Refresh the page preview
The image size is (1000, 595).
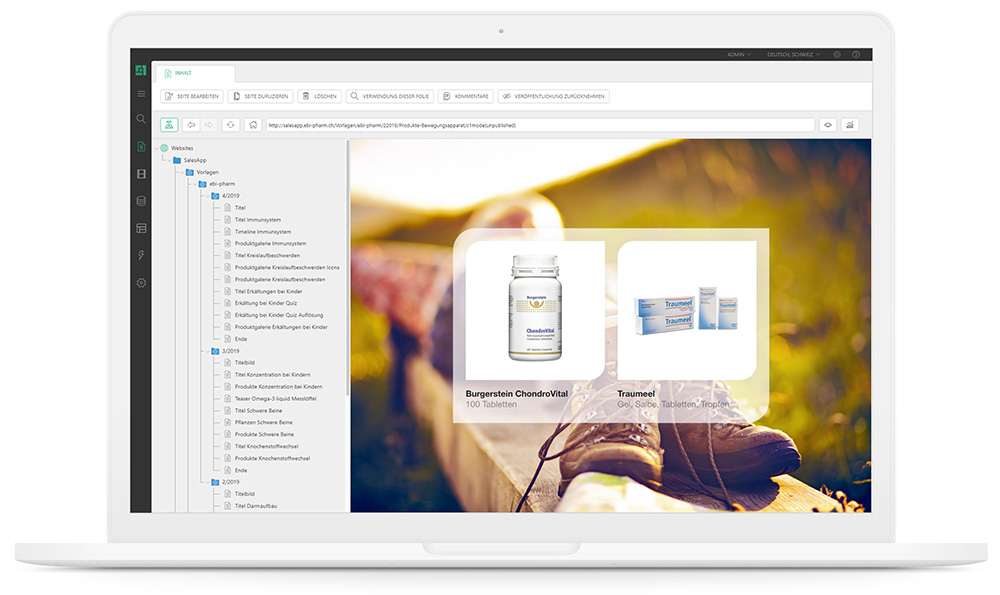click(231, 125)
